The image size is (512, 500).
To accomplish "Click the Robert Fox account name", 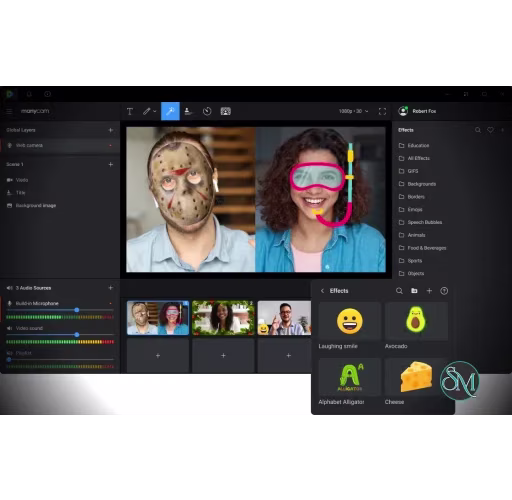I will (x=424, y=111).
